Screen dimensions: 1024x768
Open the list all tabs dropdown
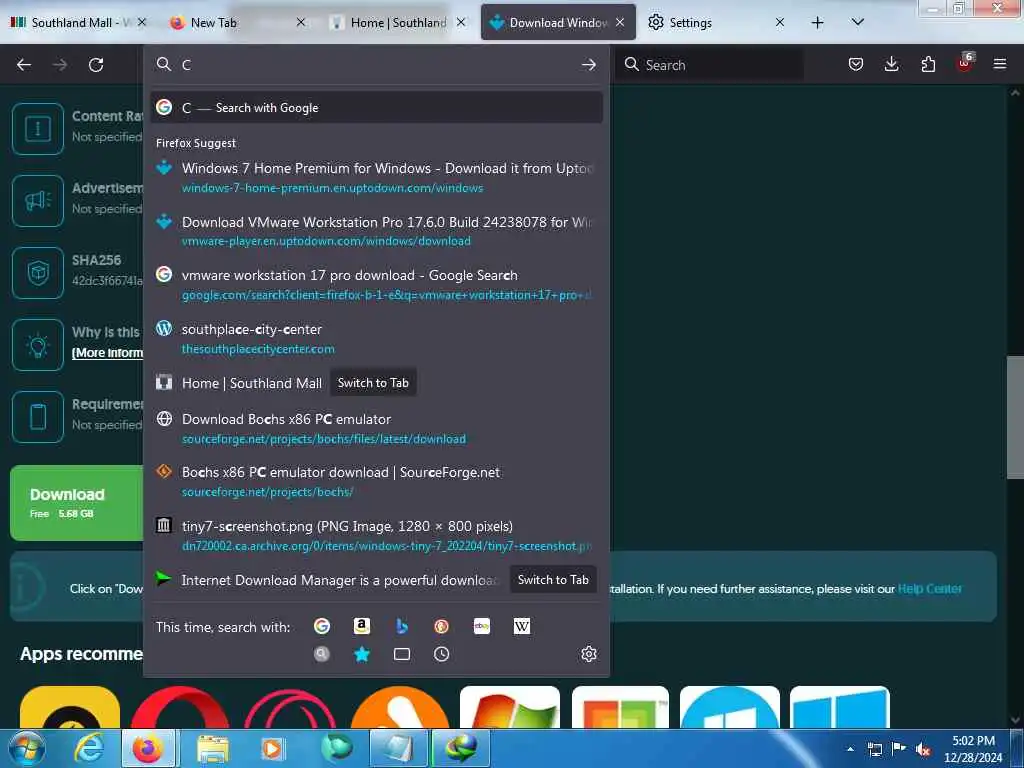click(x=857, y=22)
